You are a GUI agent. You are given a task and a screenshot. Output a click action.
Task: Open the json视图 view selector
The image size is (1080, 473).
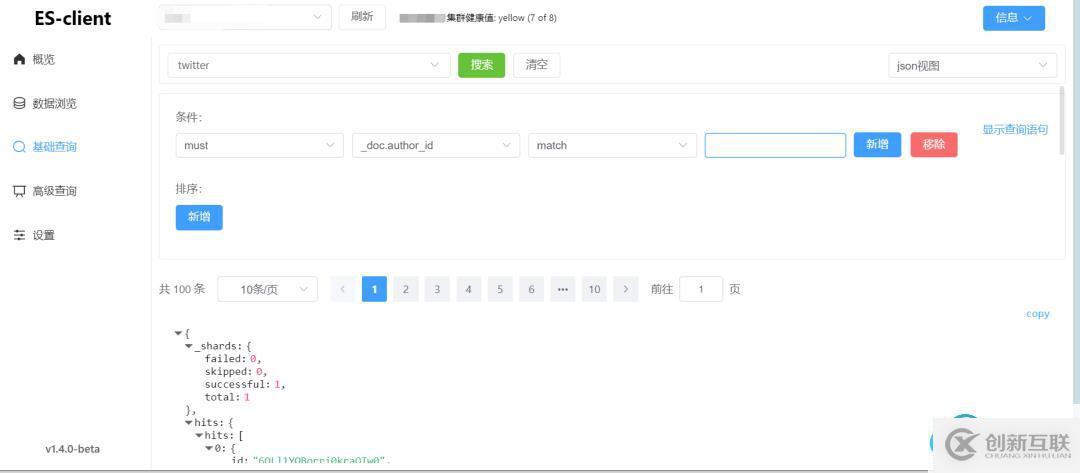click(x=972, y=66)
